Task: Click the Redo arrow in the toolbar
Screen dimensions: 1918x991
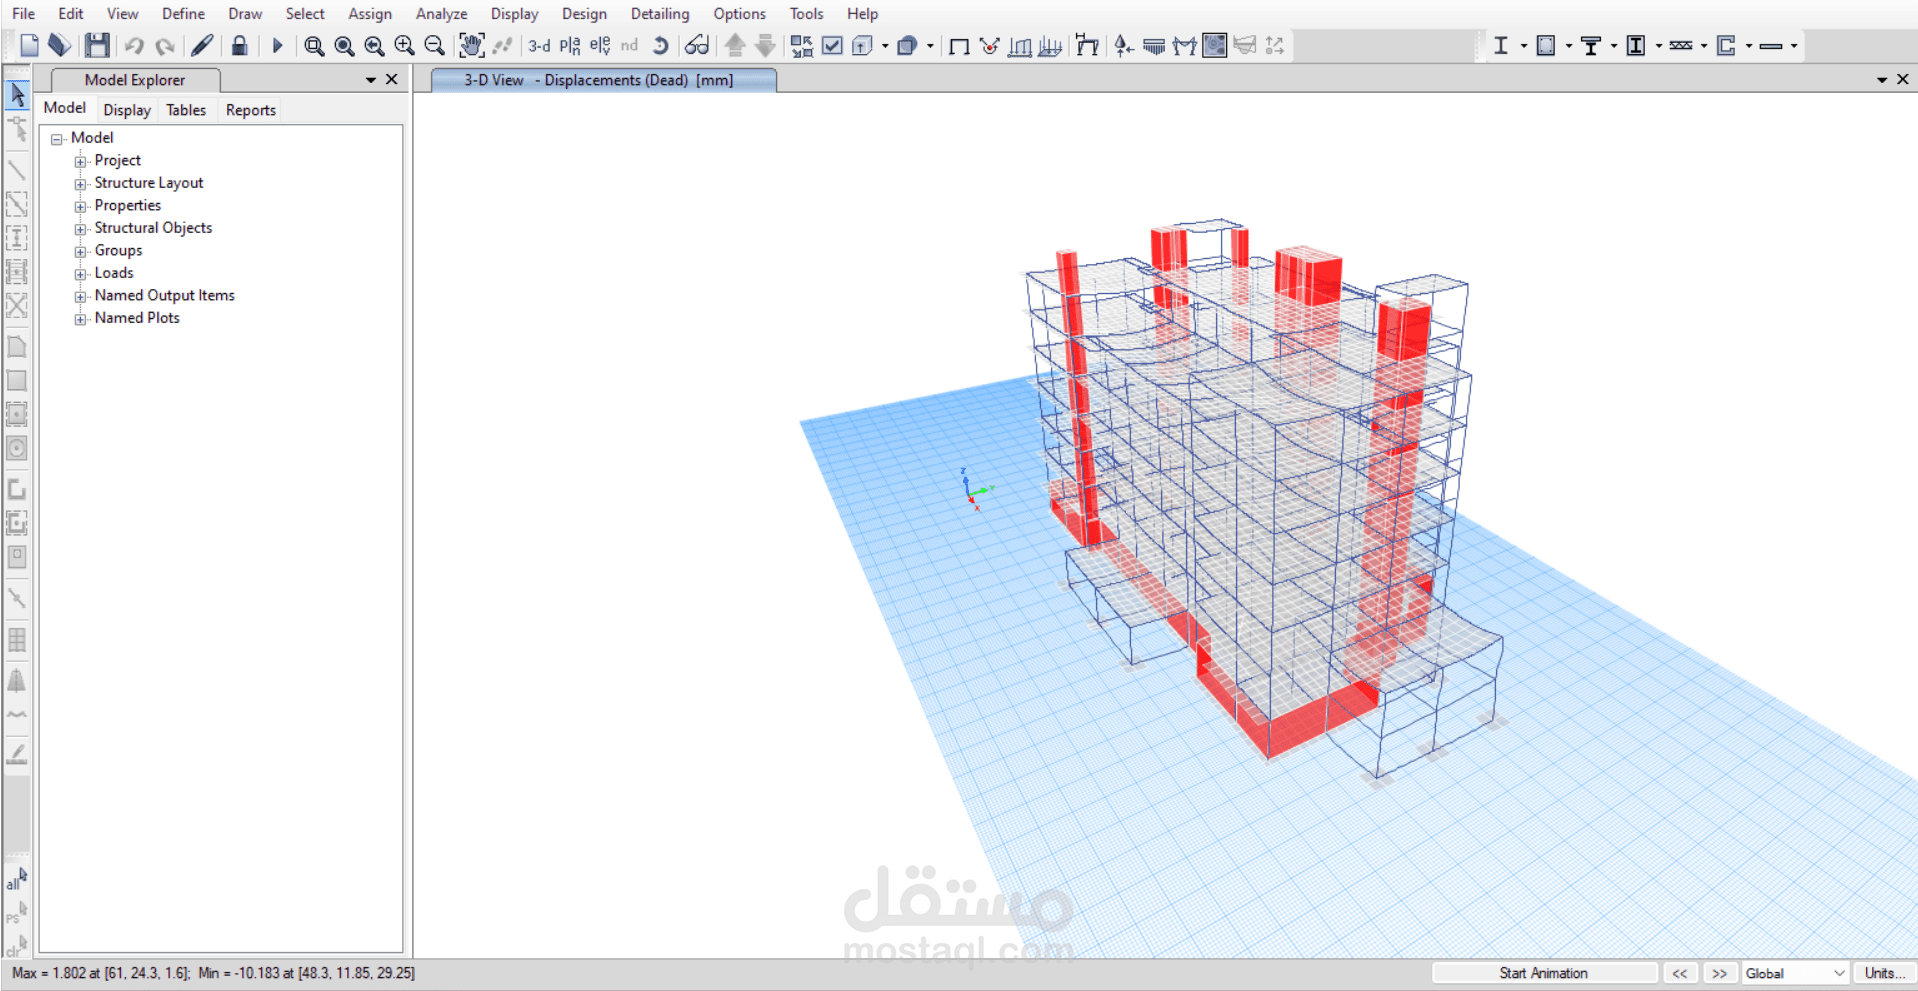Action: (x=165, y=45)
